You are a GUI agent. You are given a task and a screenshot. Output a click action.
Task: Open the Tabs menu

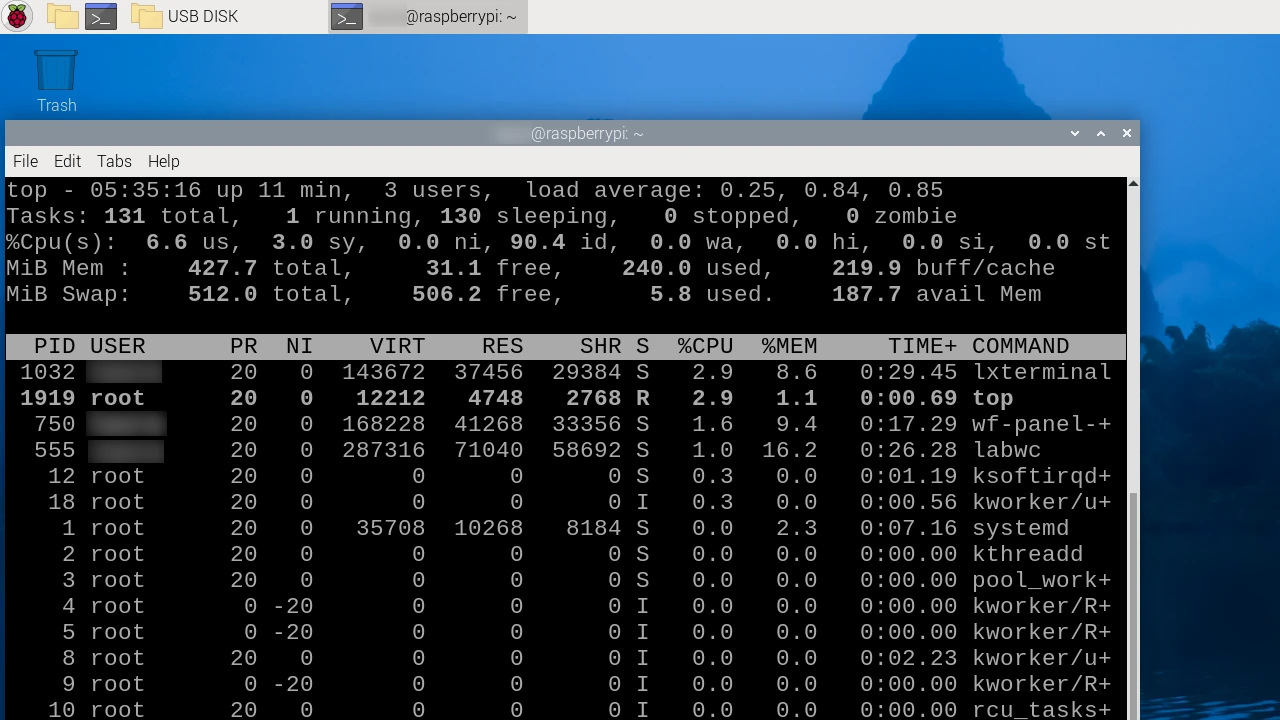point(114,161)
